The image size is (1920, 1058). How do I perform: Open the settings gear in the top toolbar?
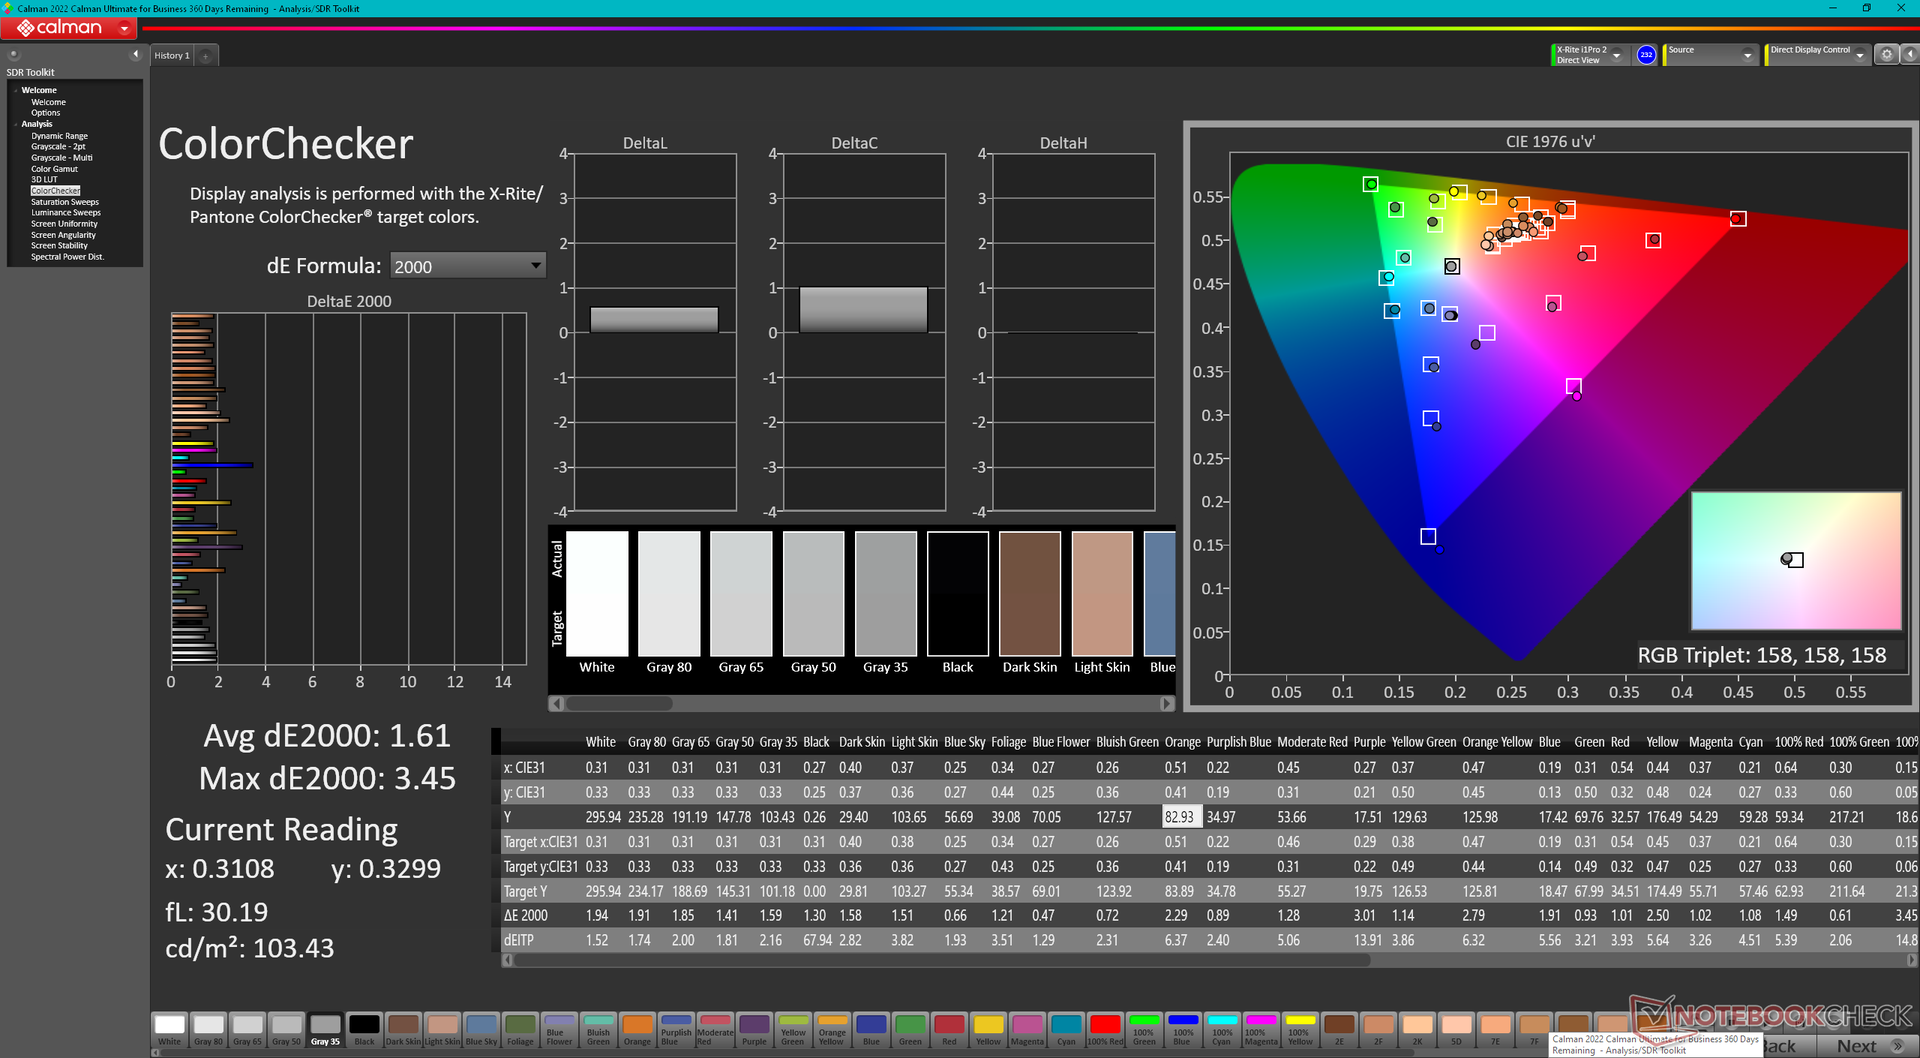pyautogui.click(x=1886, y=55)
